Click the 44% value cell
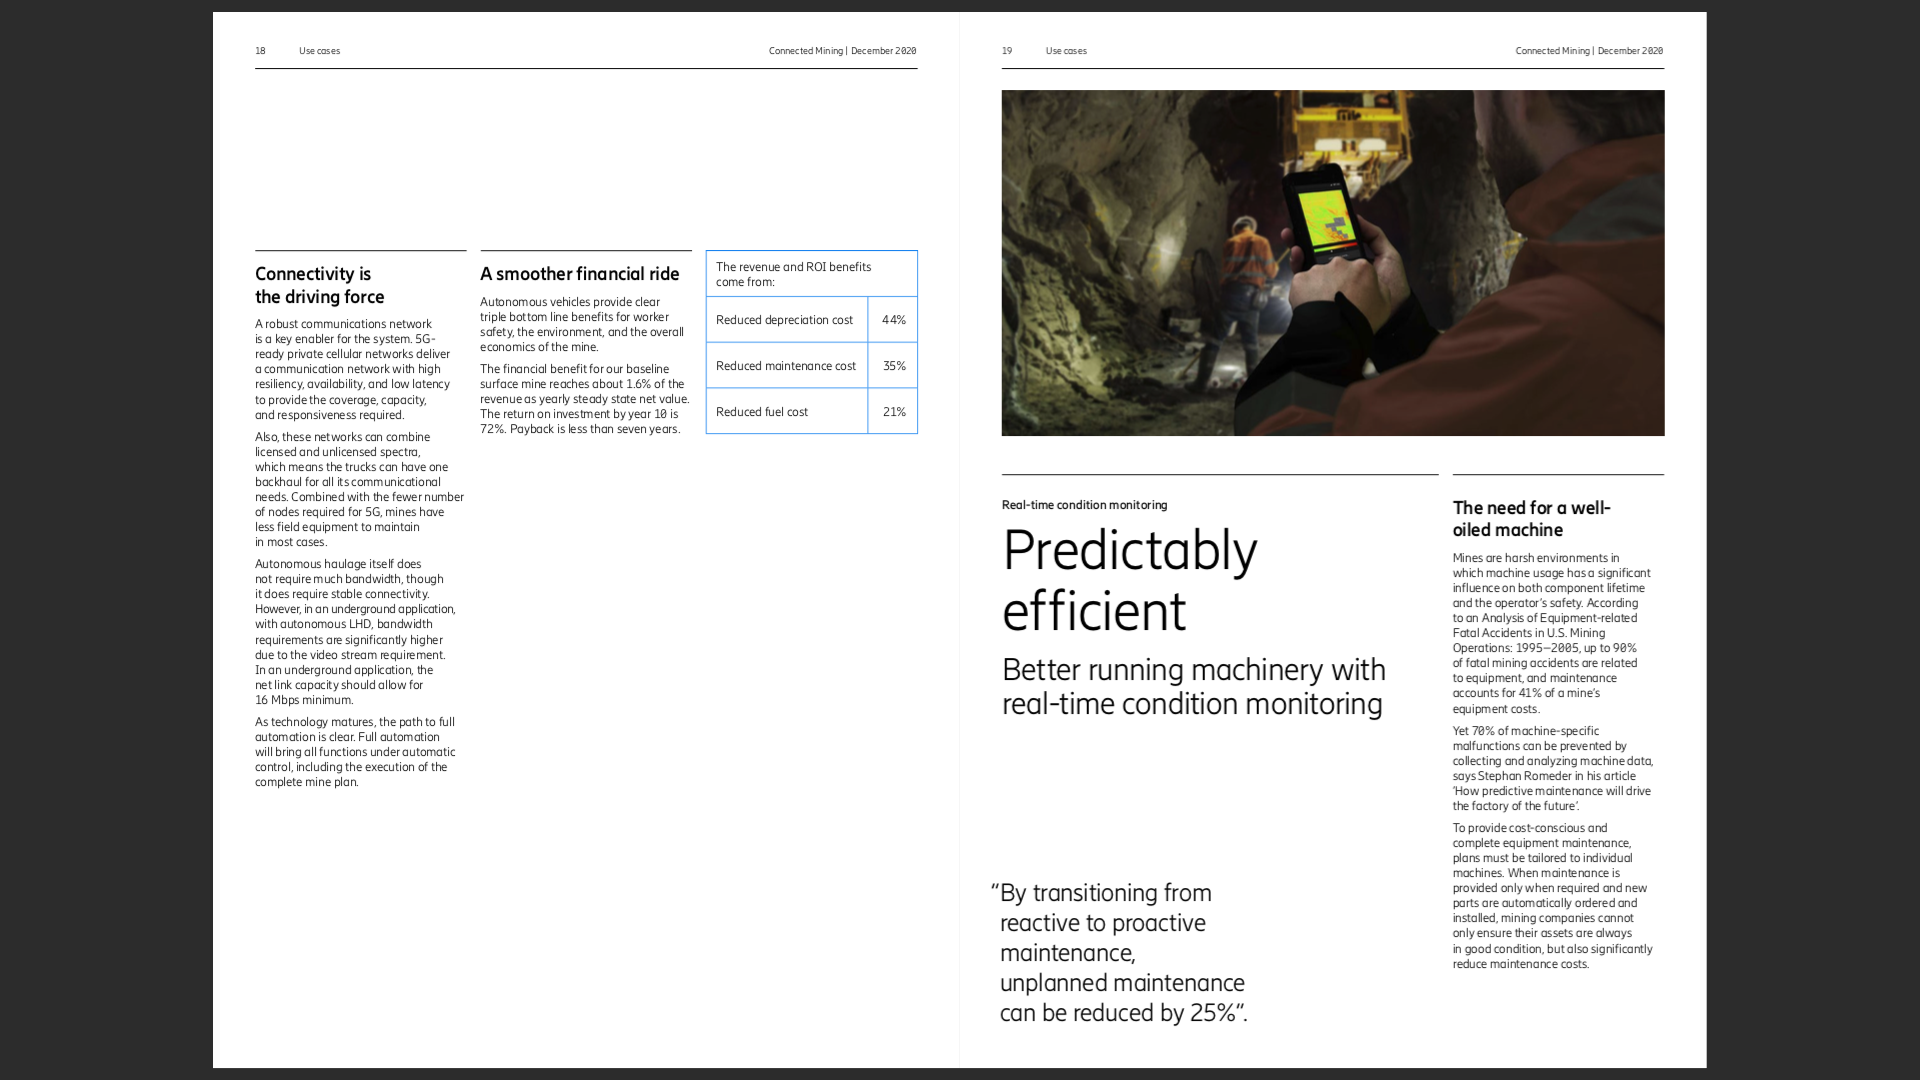The width and height of the screenshot is (1920, 1080). [893, 320]
